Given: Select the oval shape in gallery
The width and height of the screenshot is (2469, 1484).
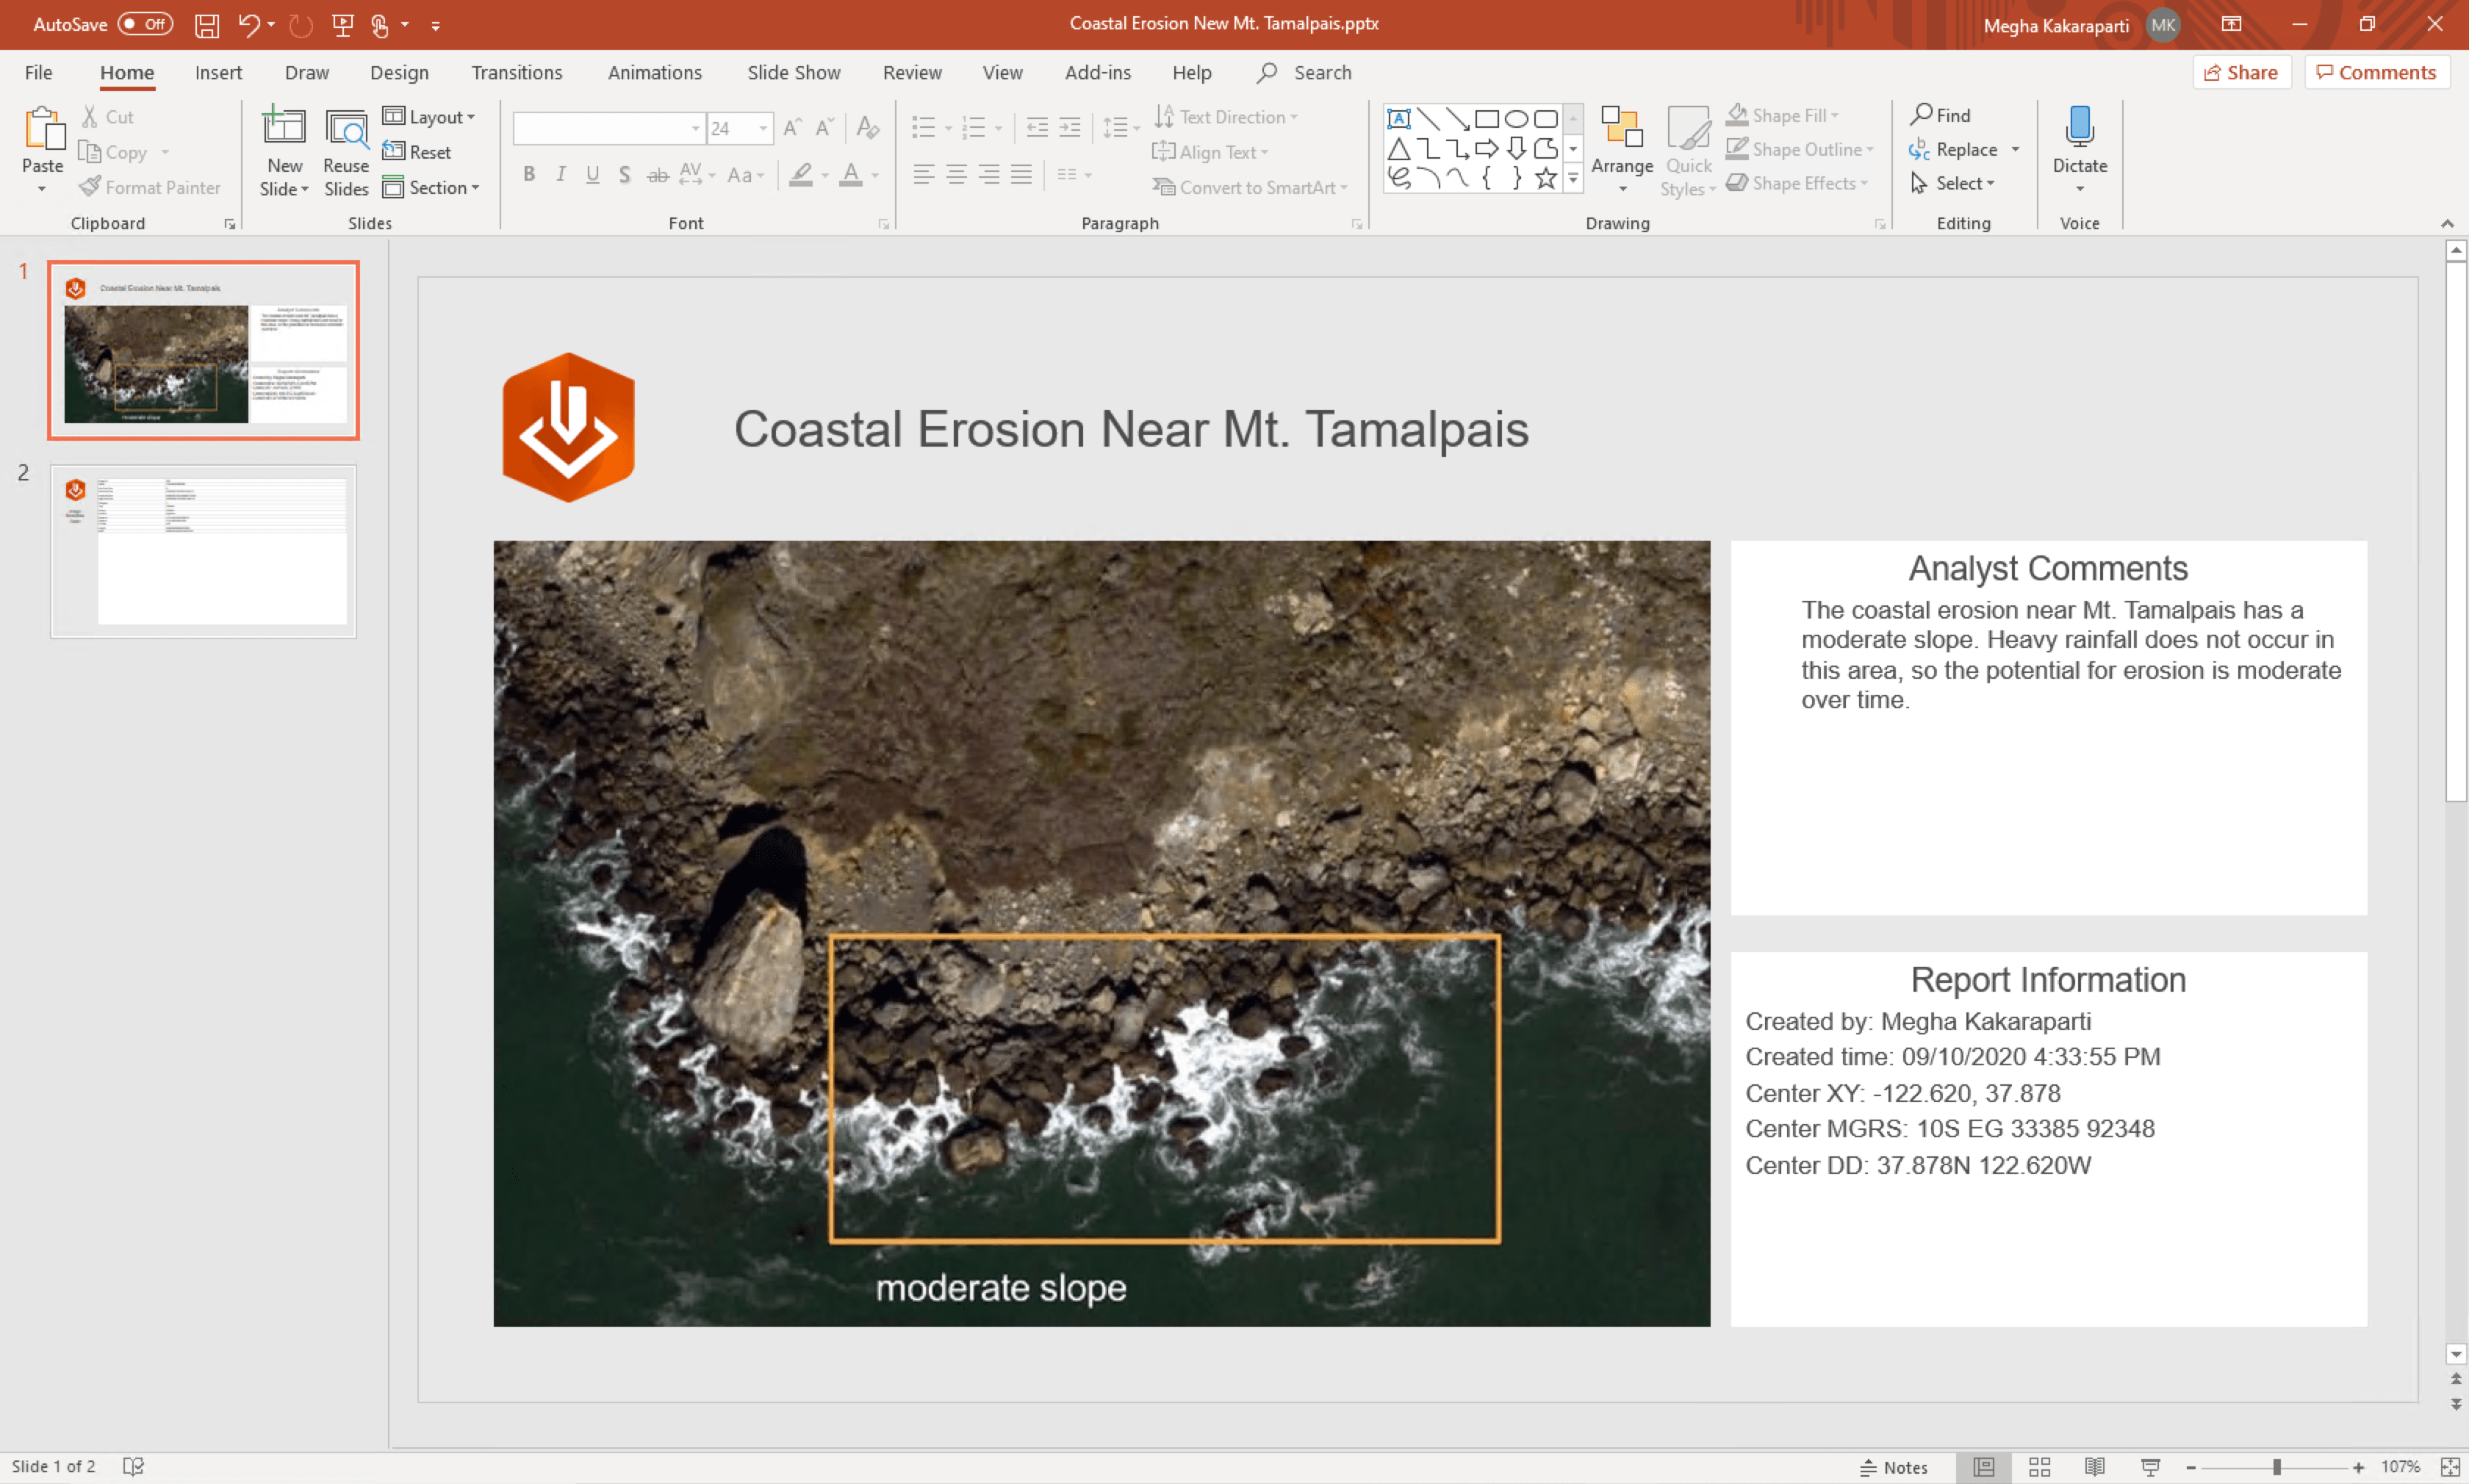Looking at the screenshot, I should pyautogui.click(x=1516, y=119).
